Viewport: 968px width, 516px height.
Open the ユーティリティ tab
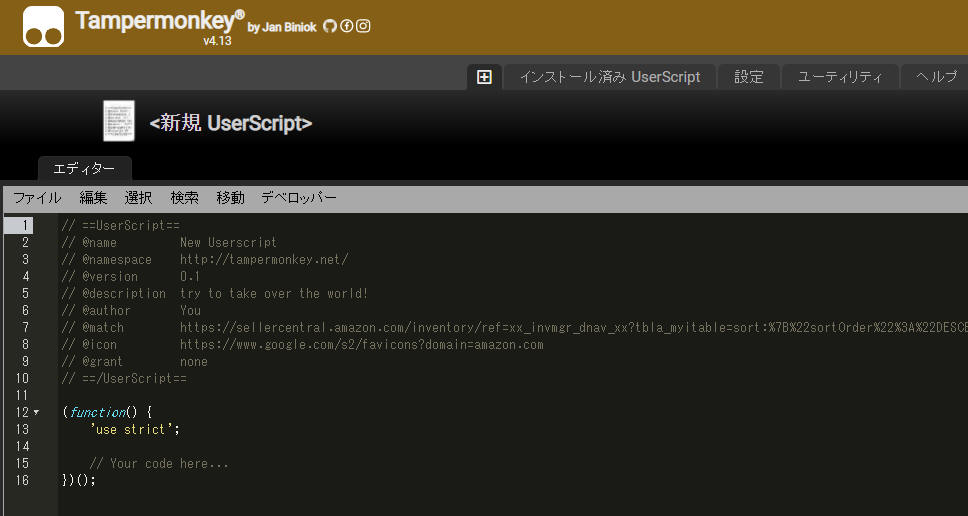[840, 77]
